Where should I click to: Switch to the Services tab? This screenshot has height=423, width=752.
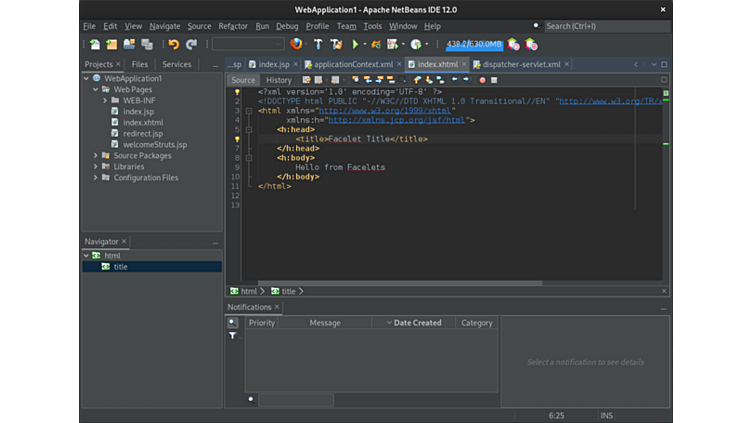[176, 64]
